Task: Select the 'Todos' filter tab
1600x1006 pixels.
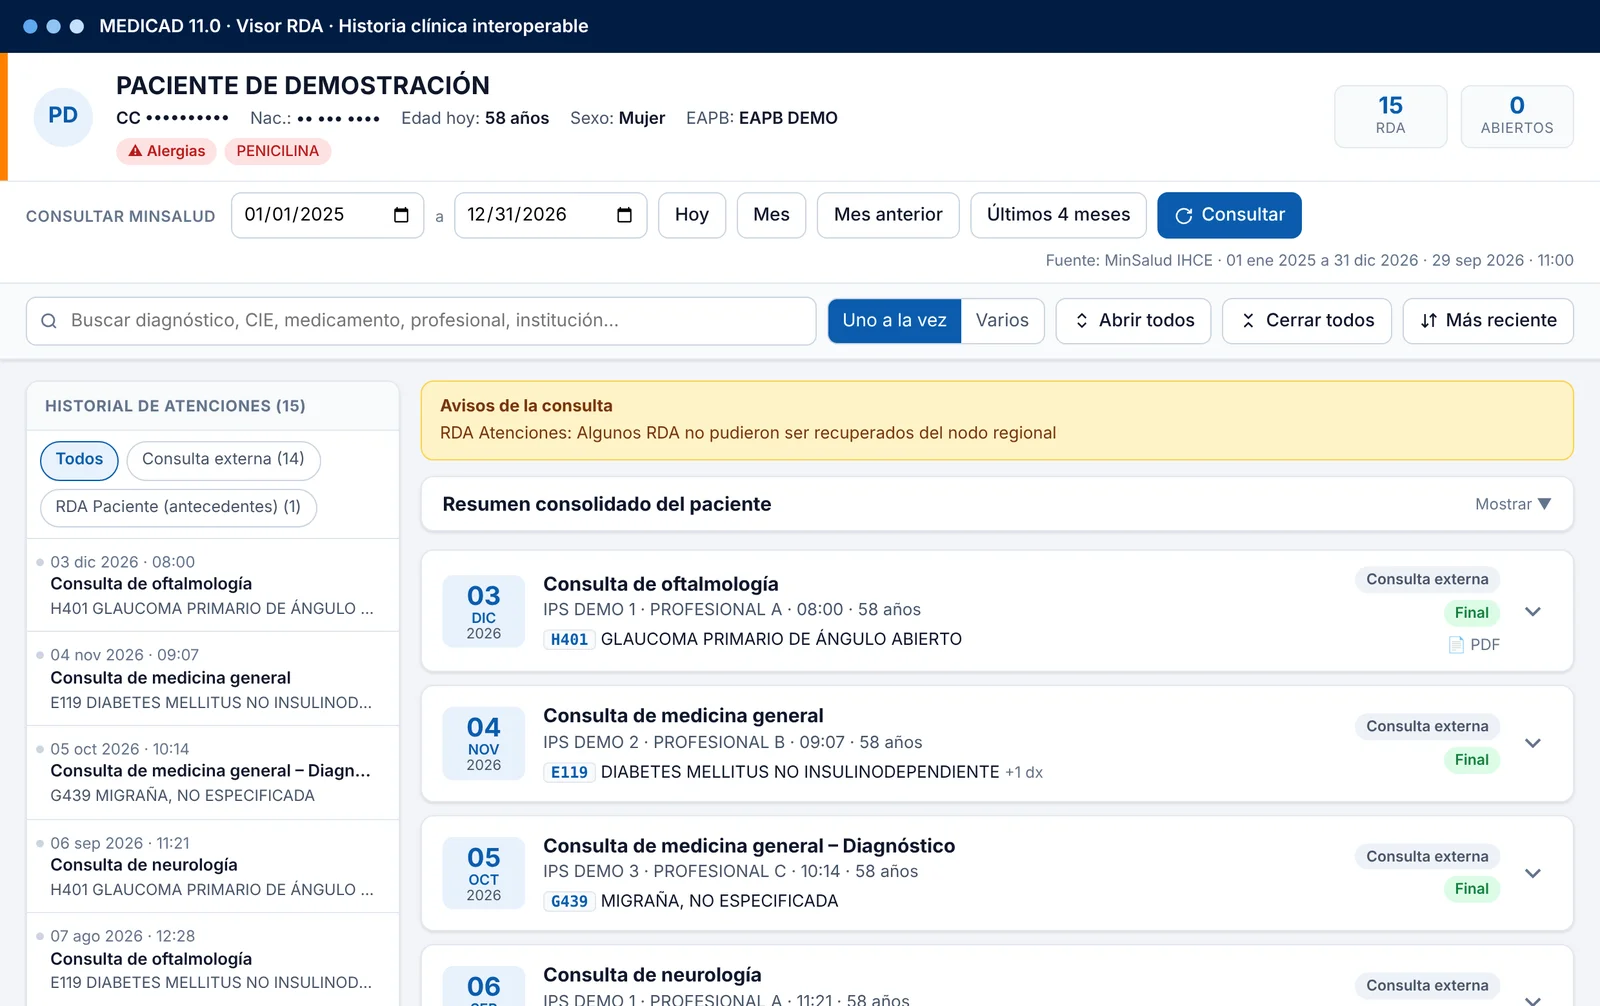Action: [79, 460]
